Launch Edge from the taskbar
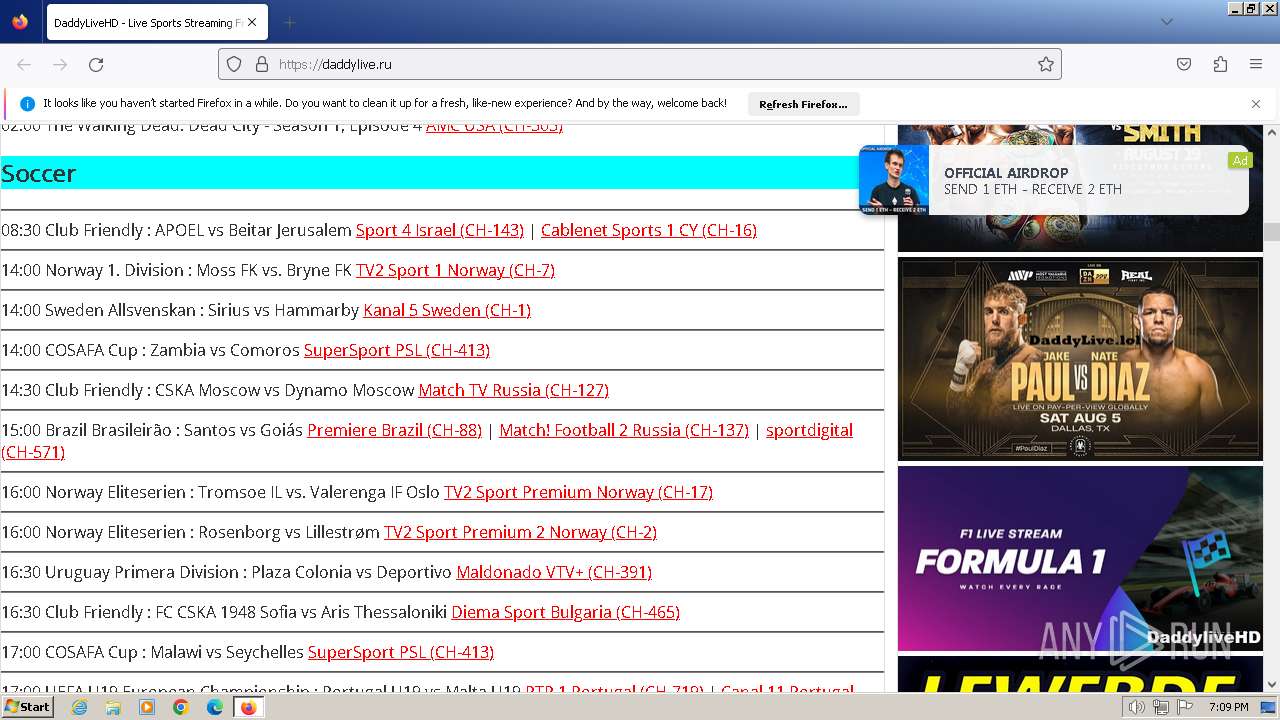Viewport: 1280px width, 720px height. (x=215, y=707)
